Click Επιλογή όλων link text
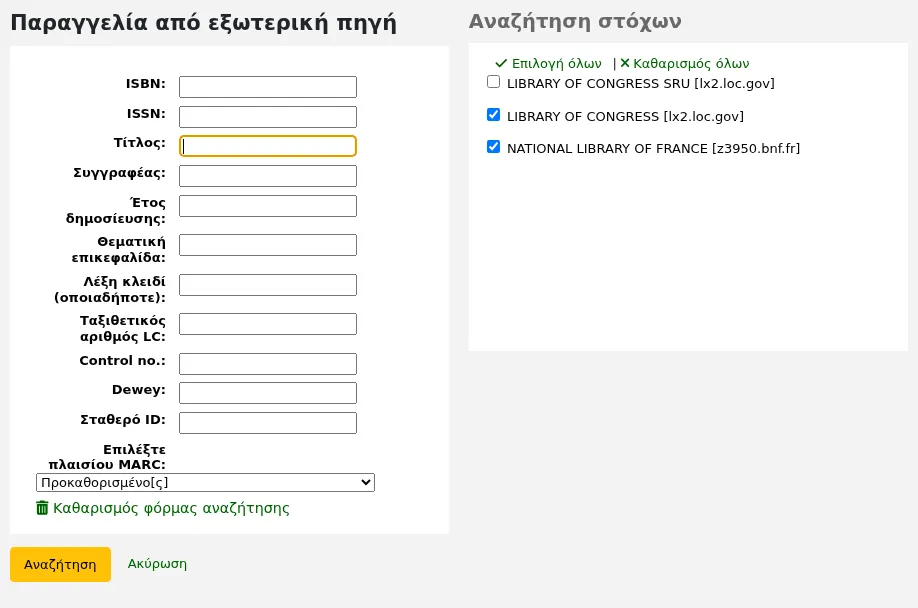 tap(557, 63)
